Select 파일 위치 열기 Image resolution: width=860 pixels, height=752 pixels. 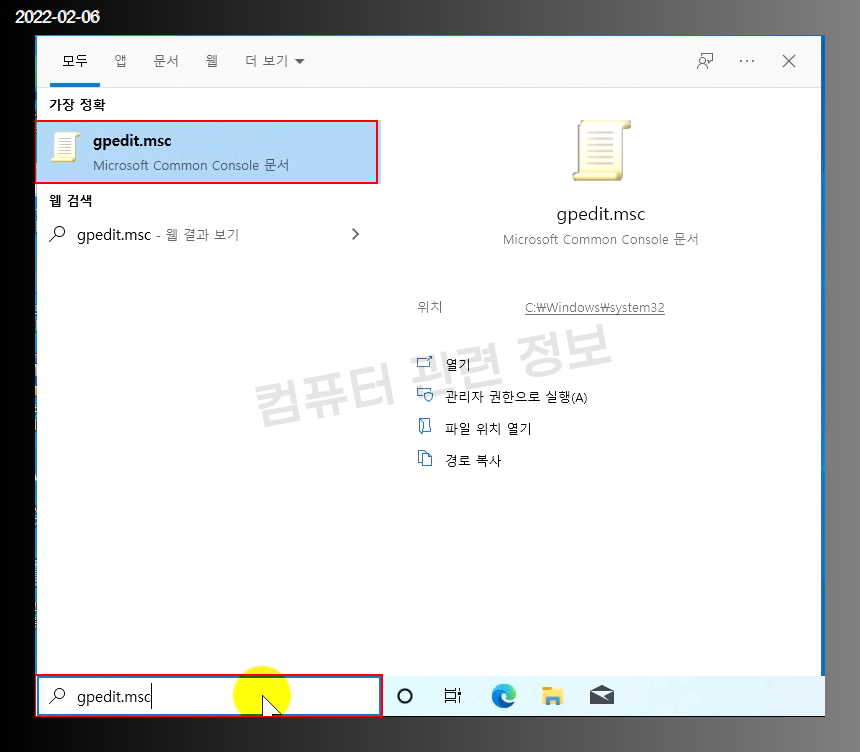click(x=488, y=428)
